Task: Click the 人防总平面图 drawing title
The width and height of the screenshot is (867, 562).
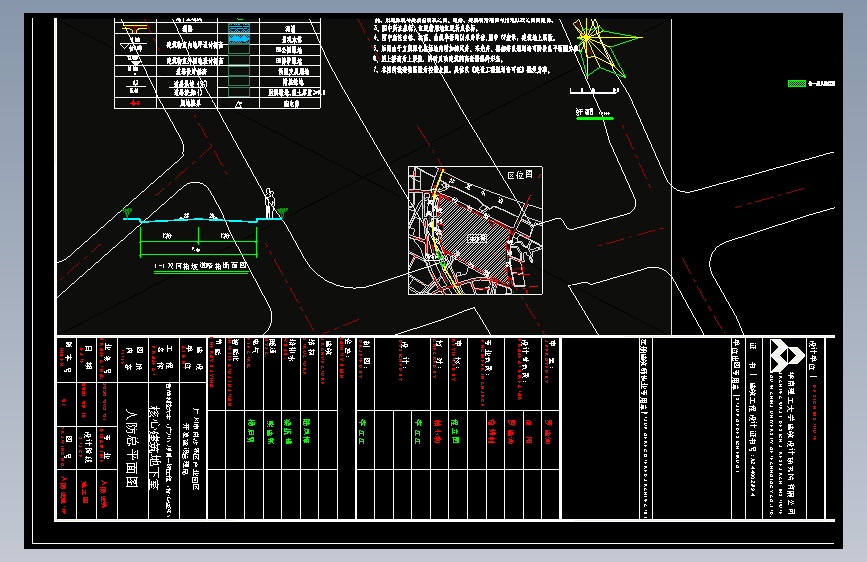Action: click(132, 448)
